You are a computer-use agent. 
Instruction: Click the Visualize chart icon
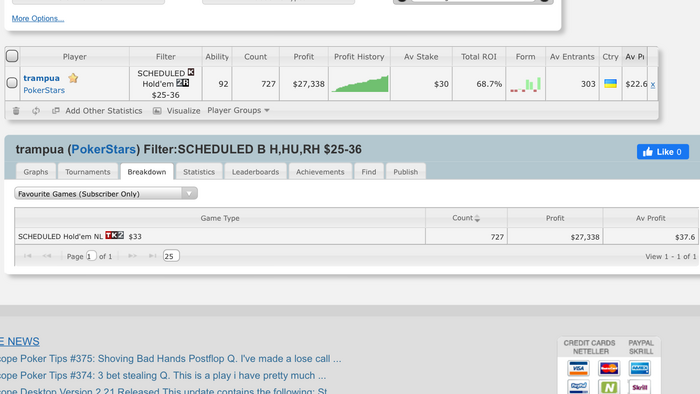(x=157, y=111)
